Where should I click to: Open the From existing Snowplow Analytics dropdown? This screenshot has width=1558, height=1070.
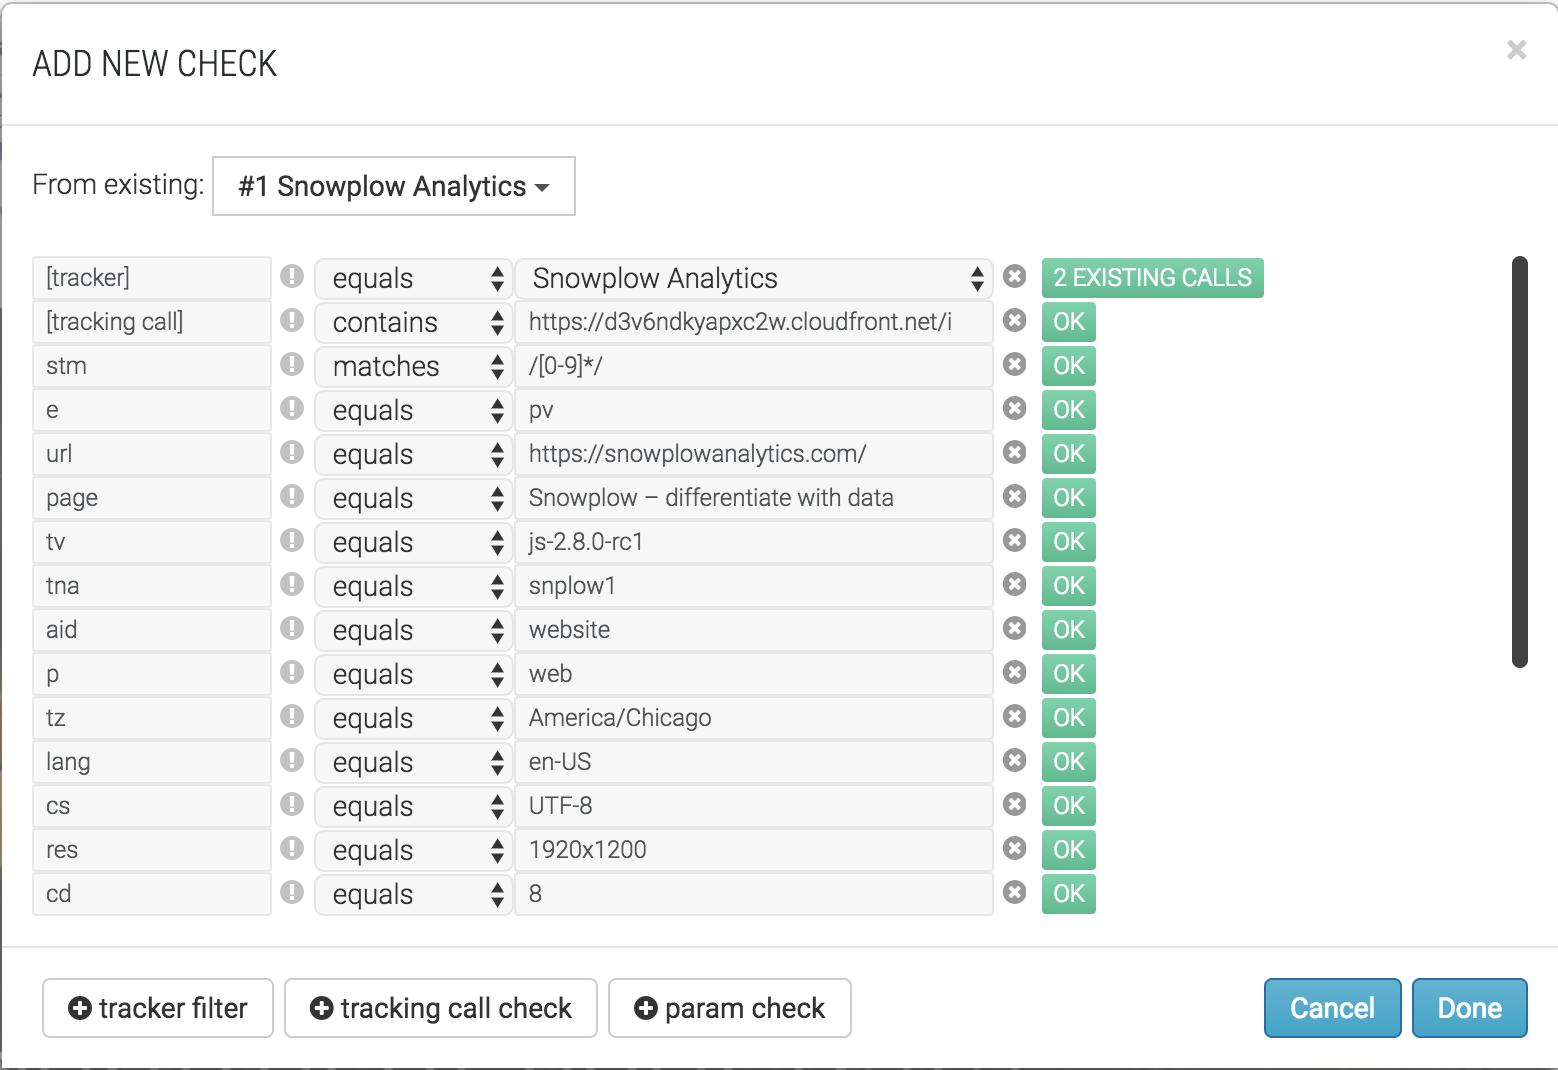pos(394,186)
